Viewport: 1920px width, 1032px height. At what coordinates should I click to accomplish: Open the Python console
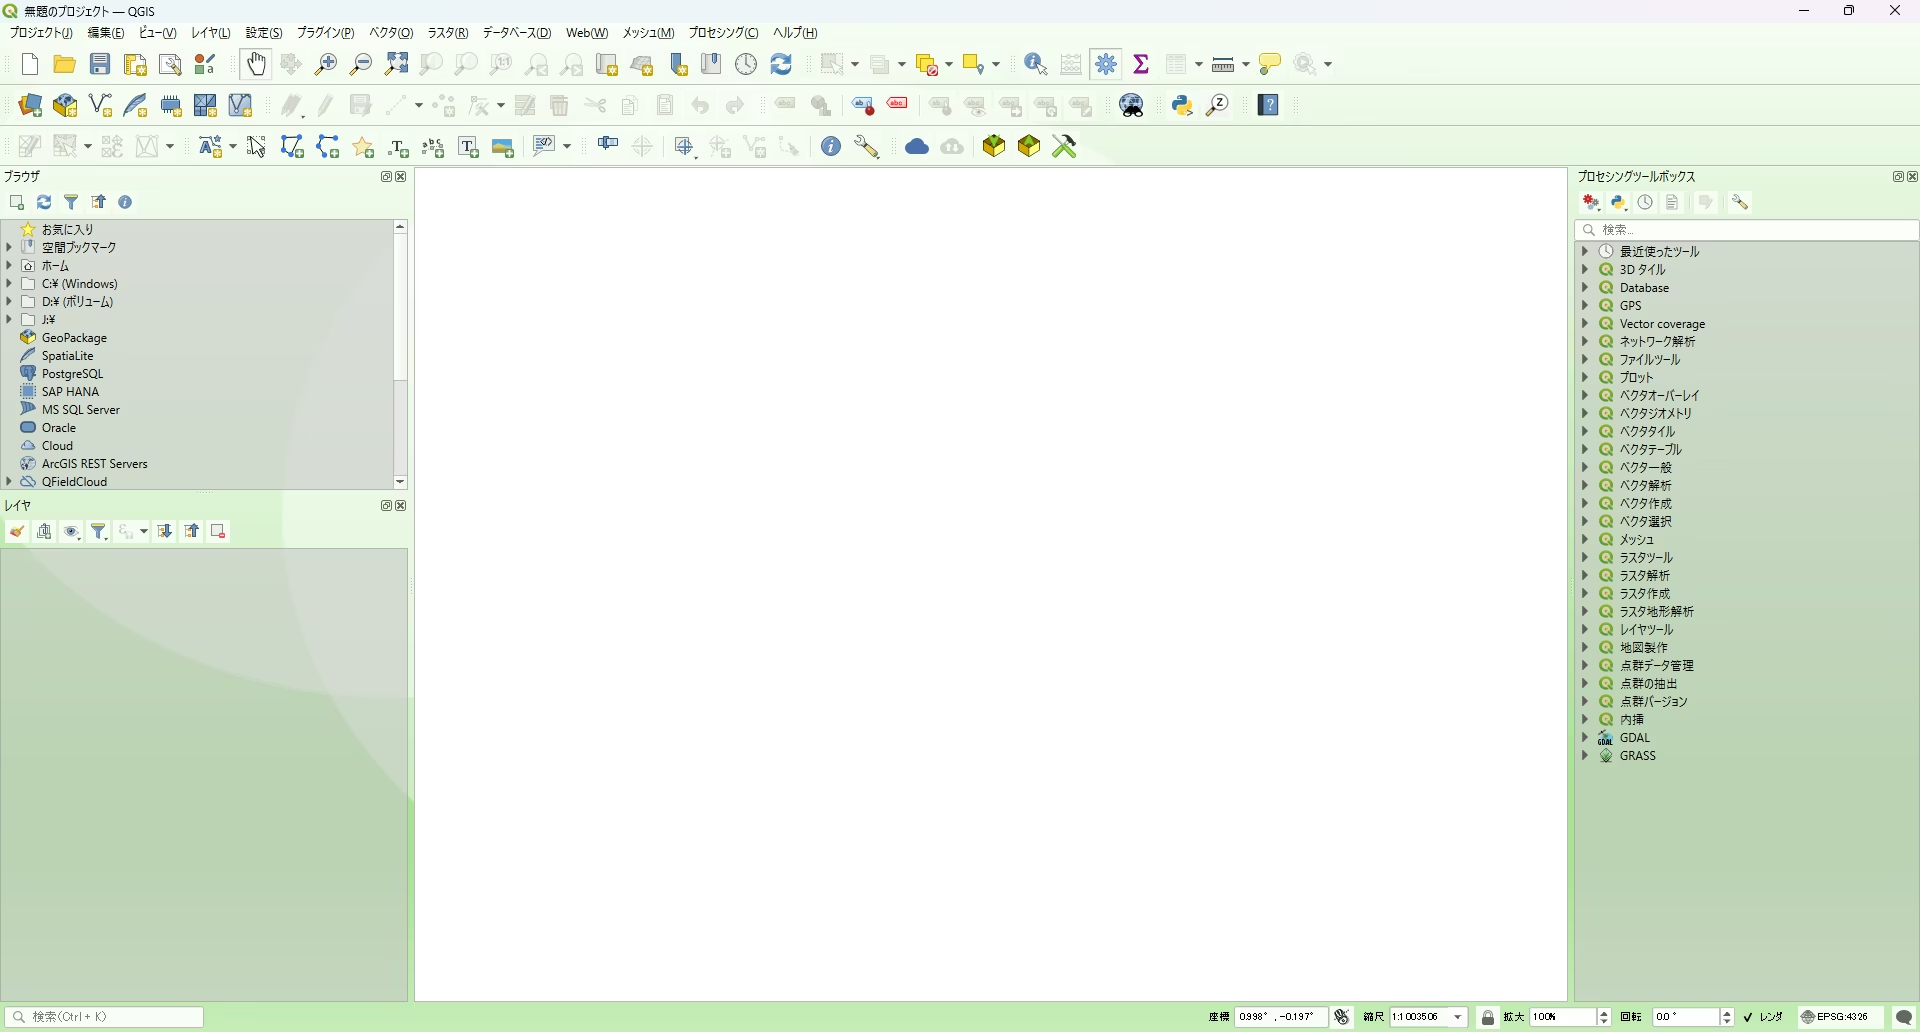pos(1183,106)
